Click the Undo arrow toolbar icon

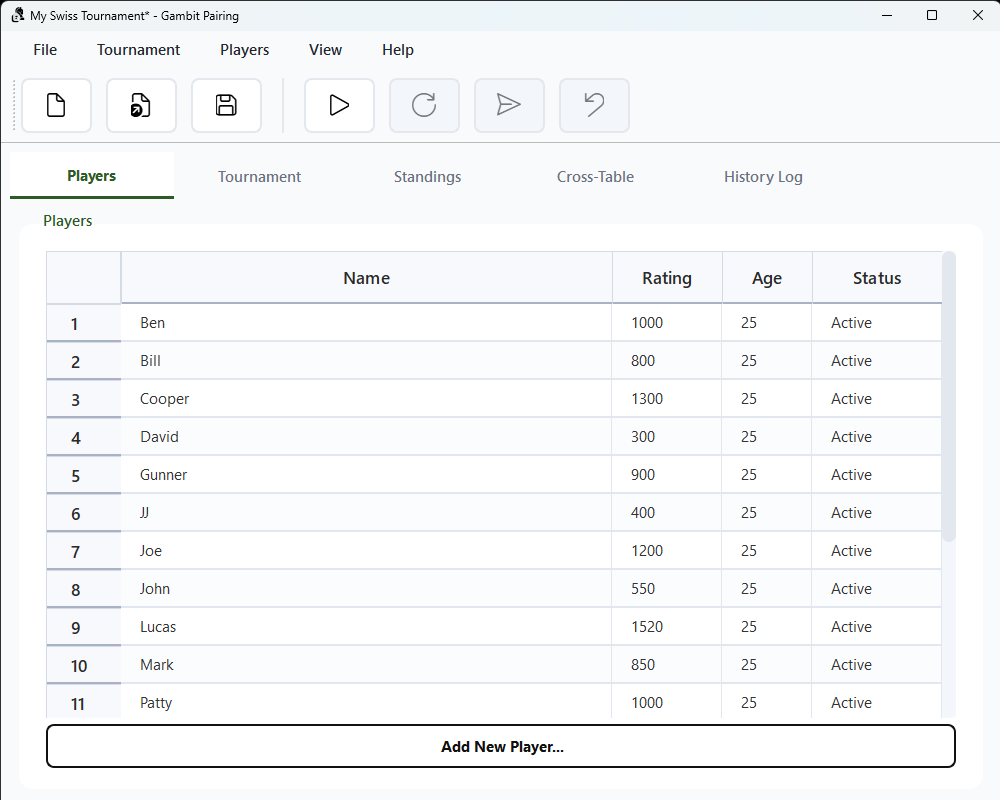click(594, 105)
